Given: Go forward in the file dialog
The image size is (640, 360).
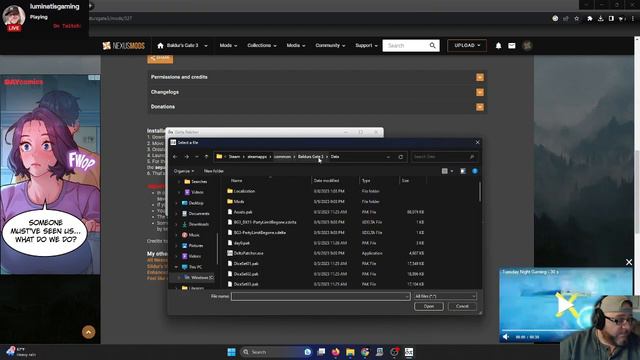Looking at the screenshot, I should coord(186,157).
